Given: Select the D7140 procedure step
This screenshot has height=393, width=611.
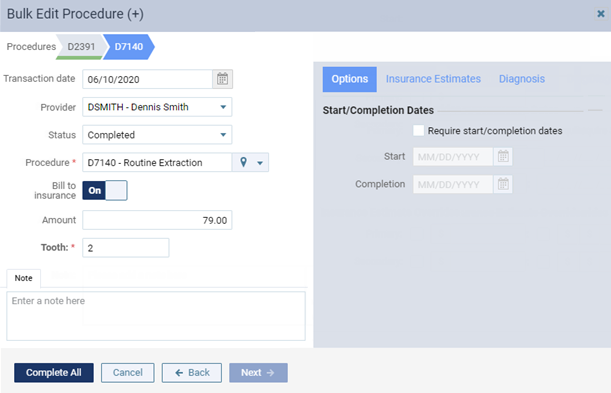Looking at the screenshot, I should coord(129,47).
